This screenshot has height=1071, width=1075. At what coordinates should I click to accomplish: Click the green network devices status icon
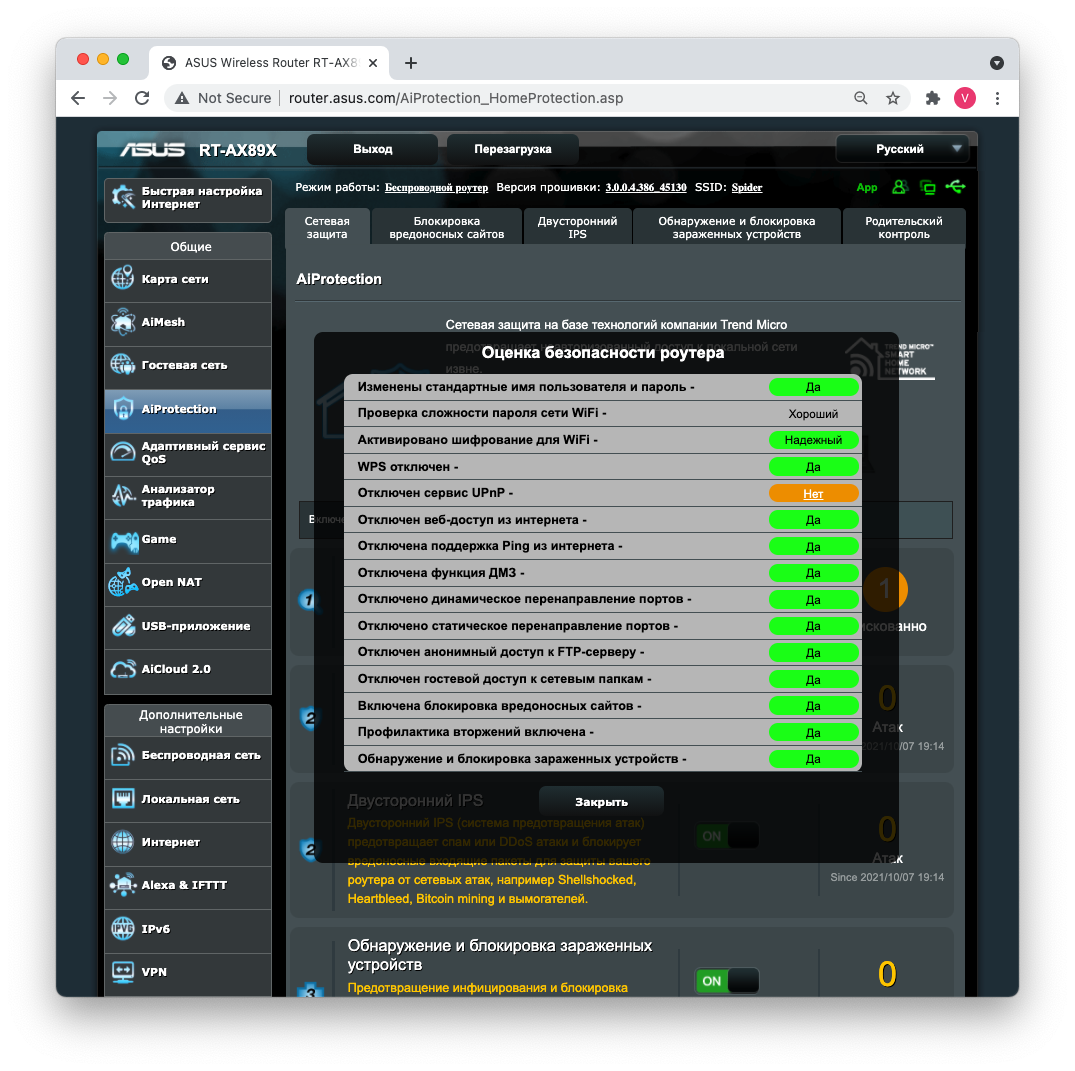coord(928,186)
